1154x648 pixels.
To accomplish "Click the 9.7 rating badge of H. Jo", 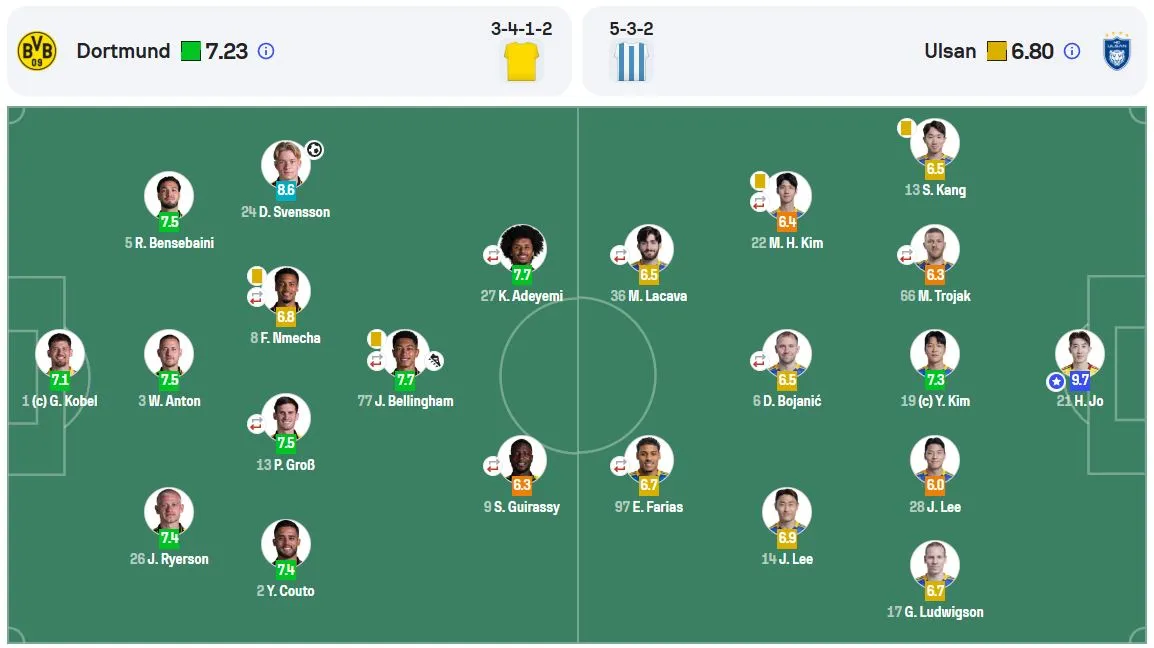I will 1080,380.
